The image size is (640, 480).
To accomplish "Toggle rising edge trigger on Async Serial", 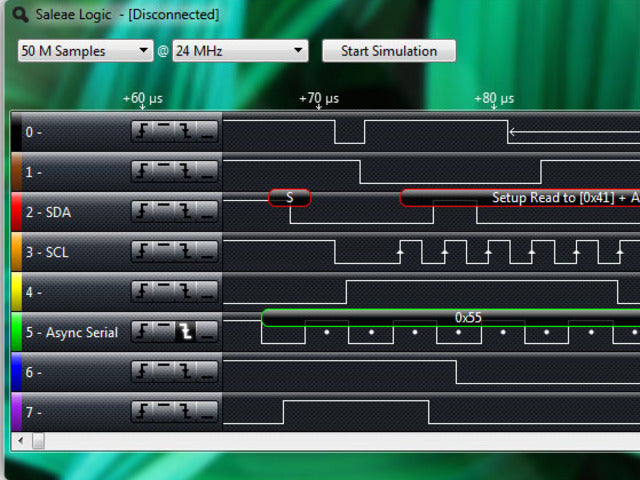I will (144, 332).
